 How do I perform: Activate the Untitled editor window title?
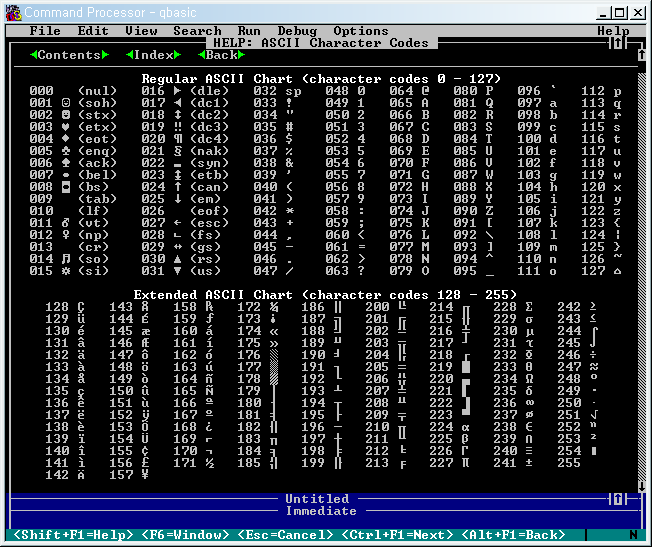click(x=317, y=499)
